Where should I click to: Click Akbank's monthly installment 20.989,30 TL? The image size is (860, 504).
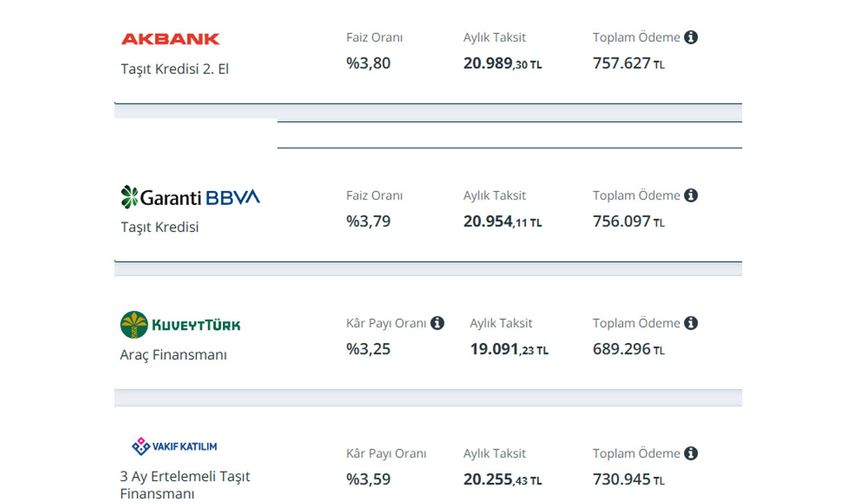[x=502, y=63]
